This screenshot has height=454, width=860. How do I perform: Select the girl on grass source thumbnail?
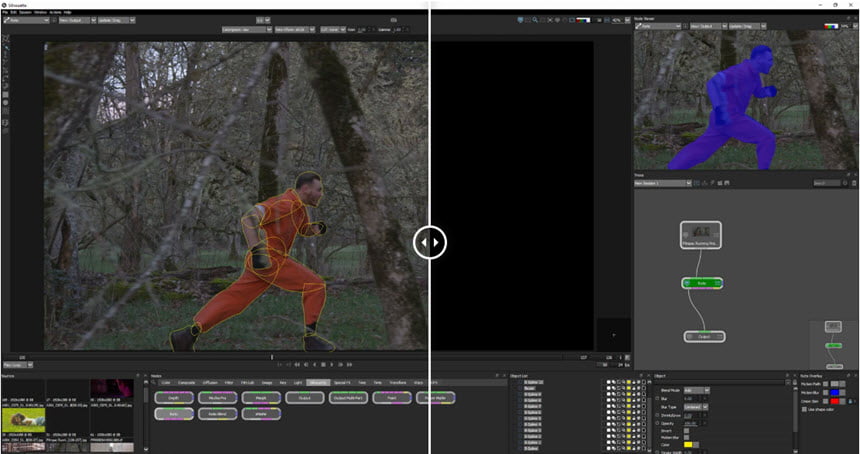(x=23, y=419)
